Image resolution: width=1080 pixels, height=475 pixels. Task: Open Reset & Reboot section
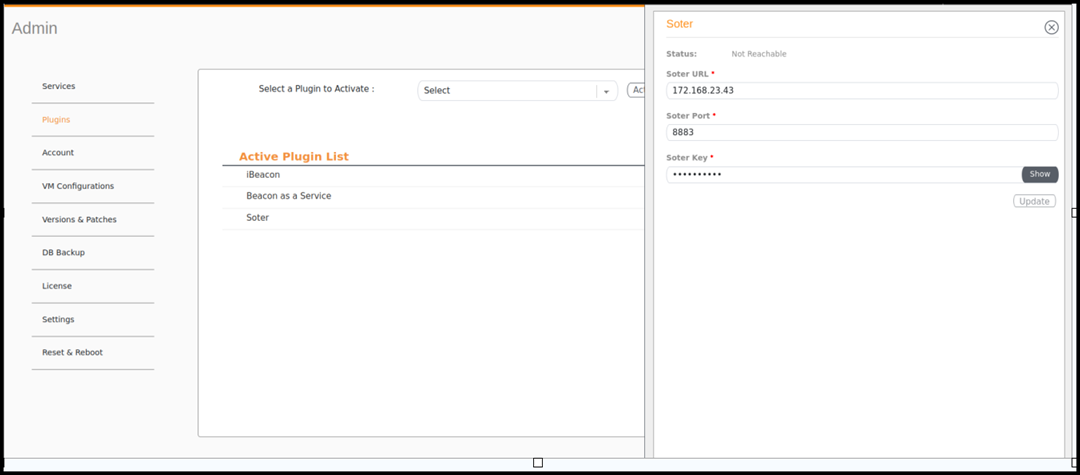[x=72, y=352]
